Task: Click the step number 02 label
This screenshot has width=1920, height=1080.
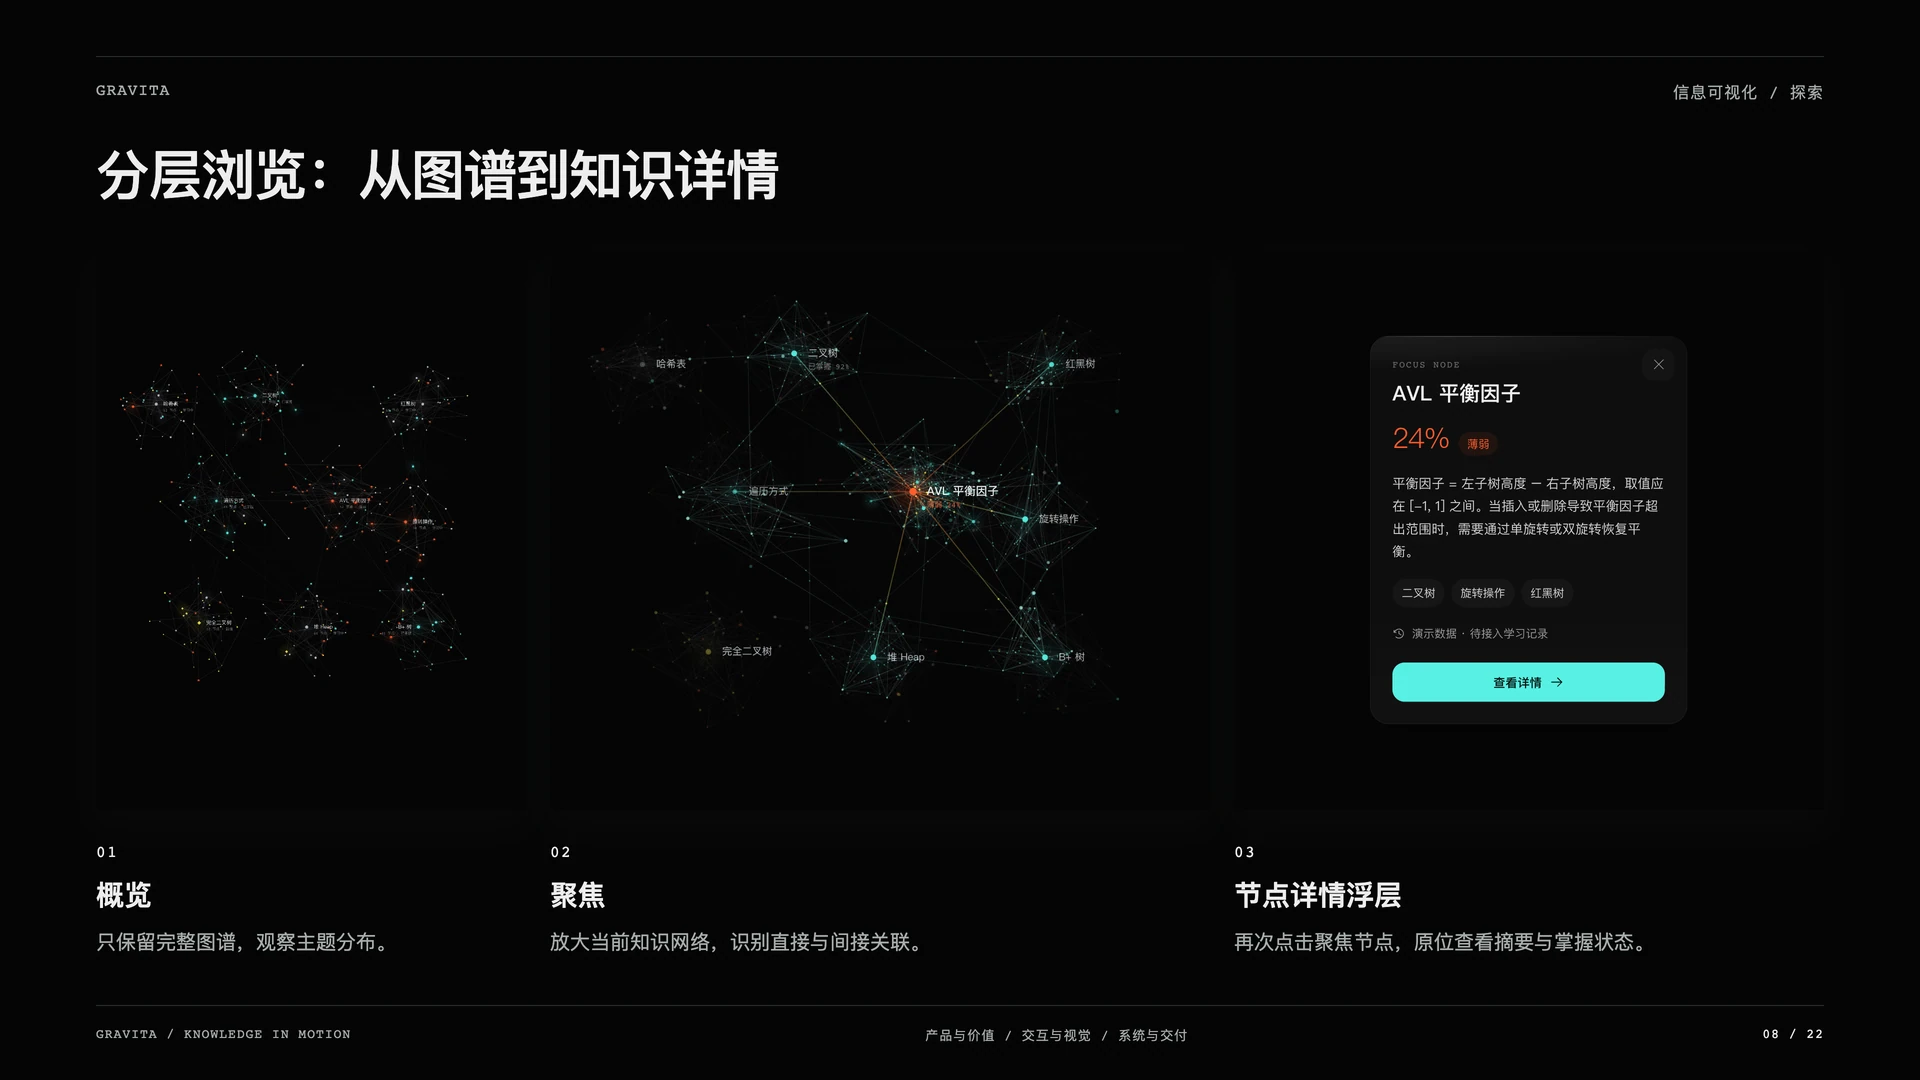Action: coord(560,852)
